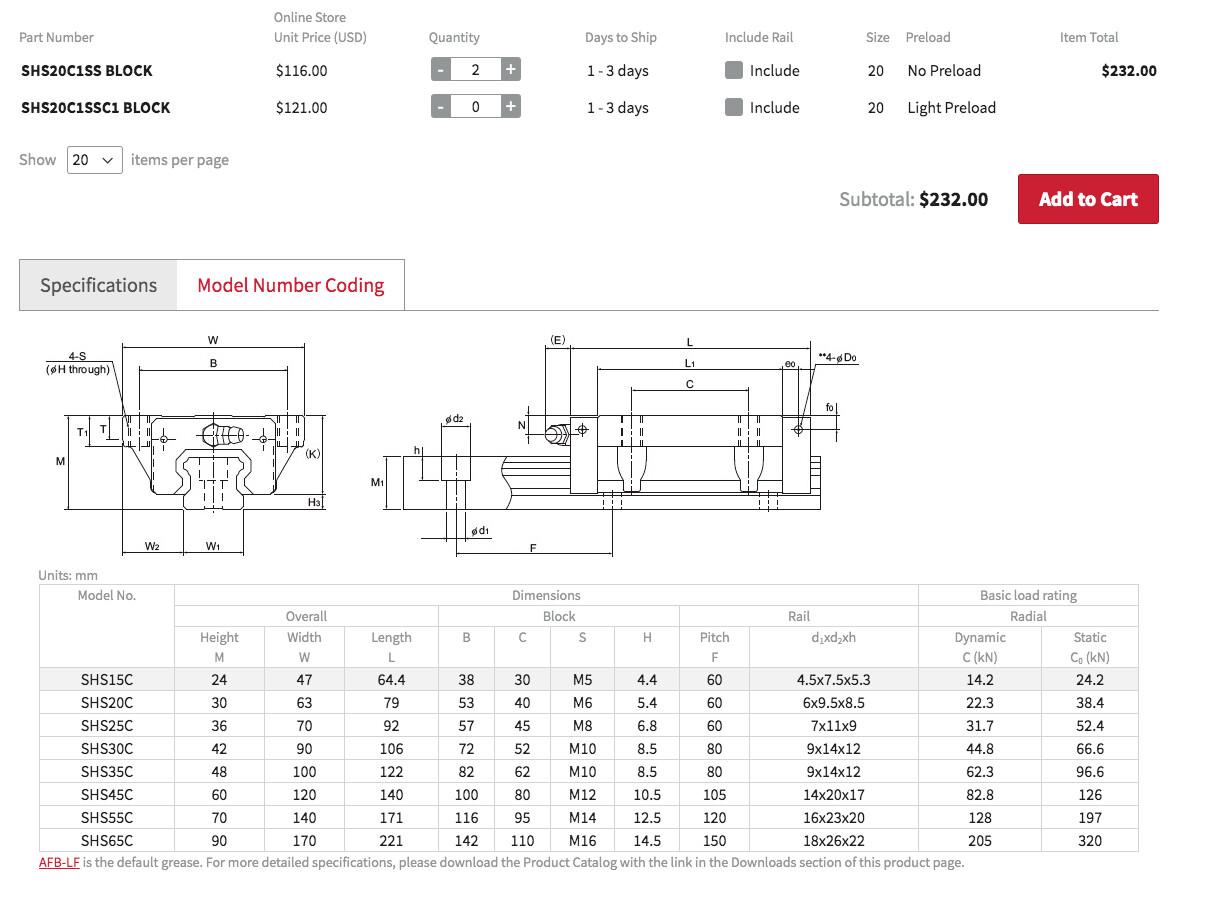Viewport: 1216px width, 916px height.
Task: Switch to the Specifications tab
Action: coord(98,285)
